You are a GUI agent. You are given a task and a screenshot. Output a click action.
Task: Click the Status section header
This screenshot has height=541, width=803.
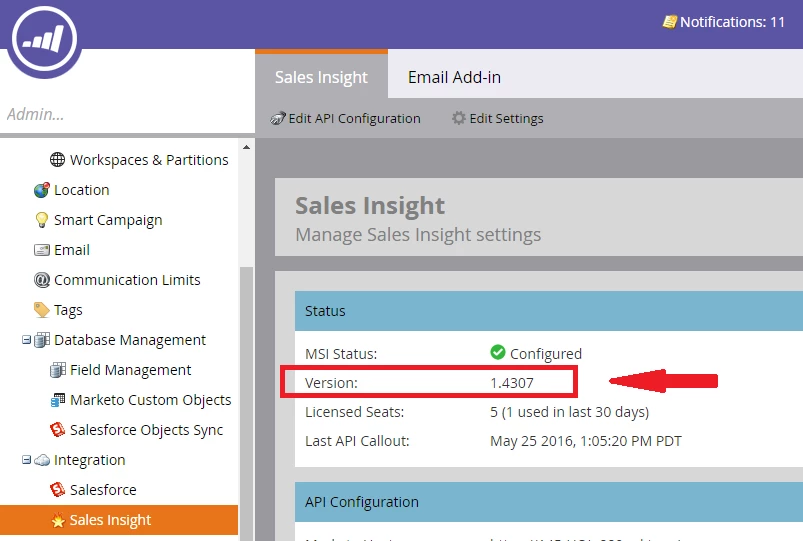[x=549, y=311]
